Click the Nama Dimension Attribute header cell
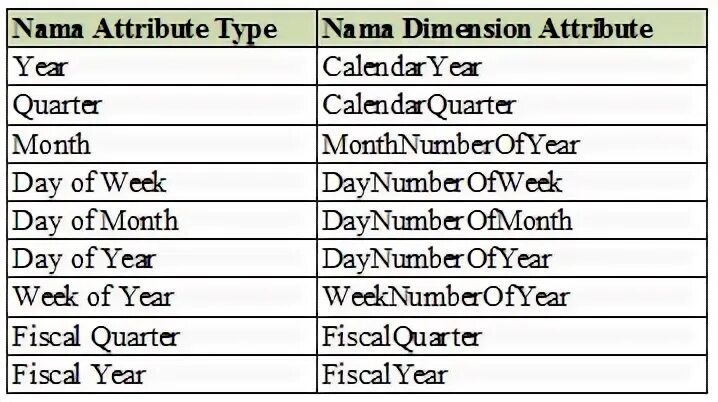The image size is (718, 402). [512, 28]
